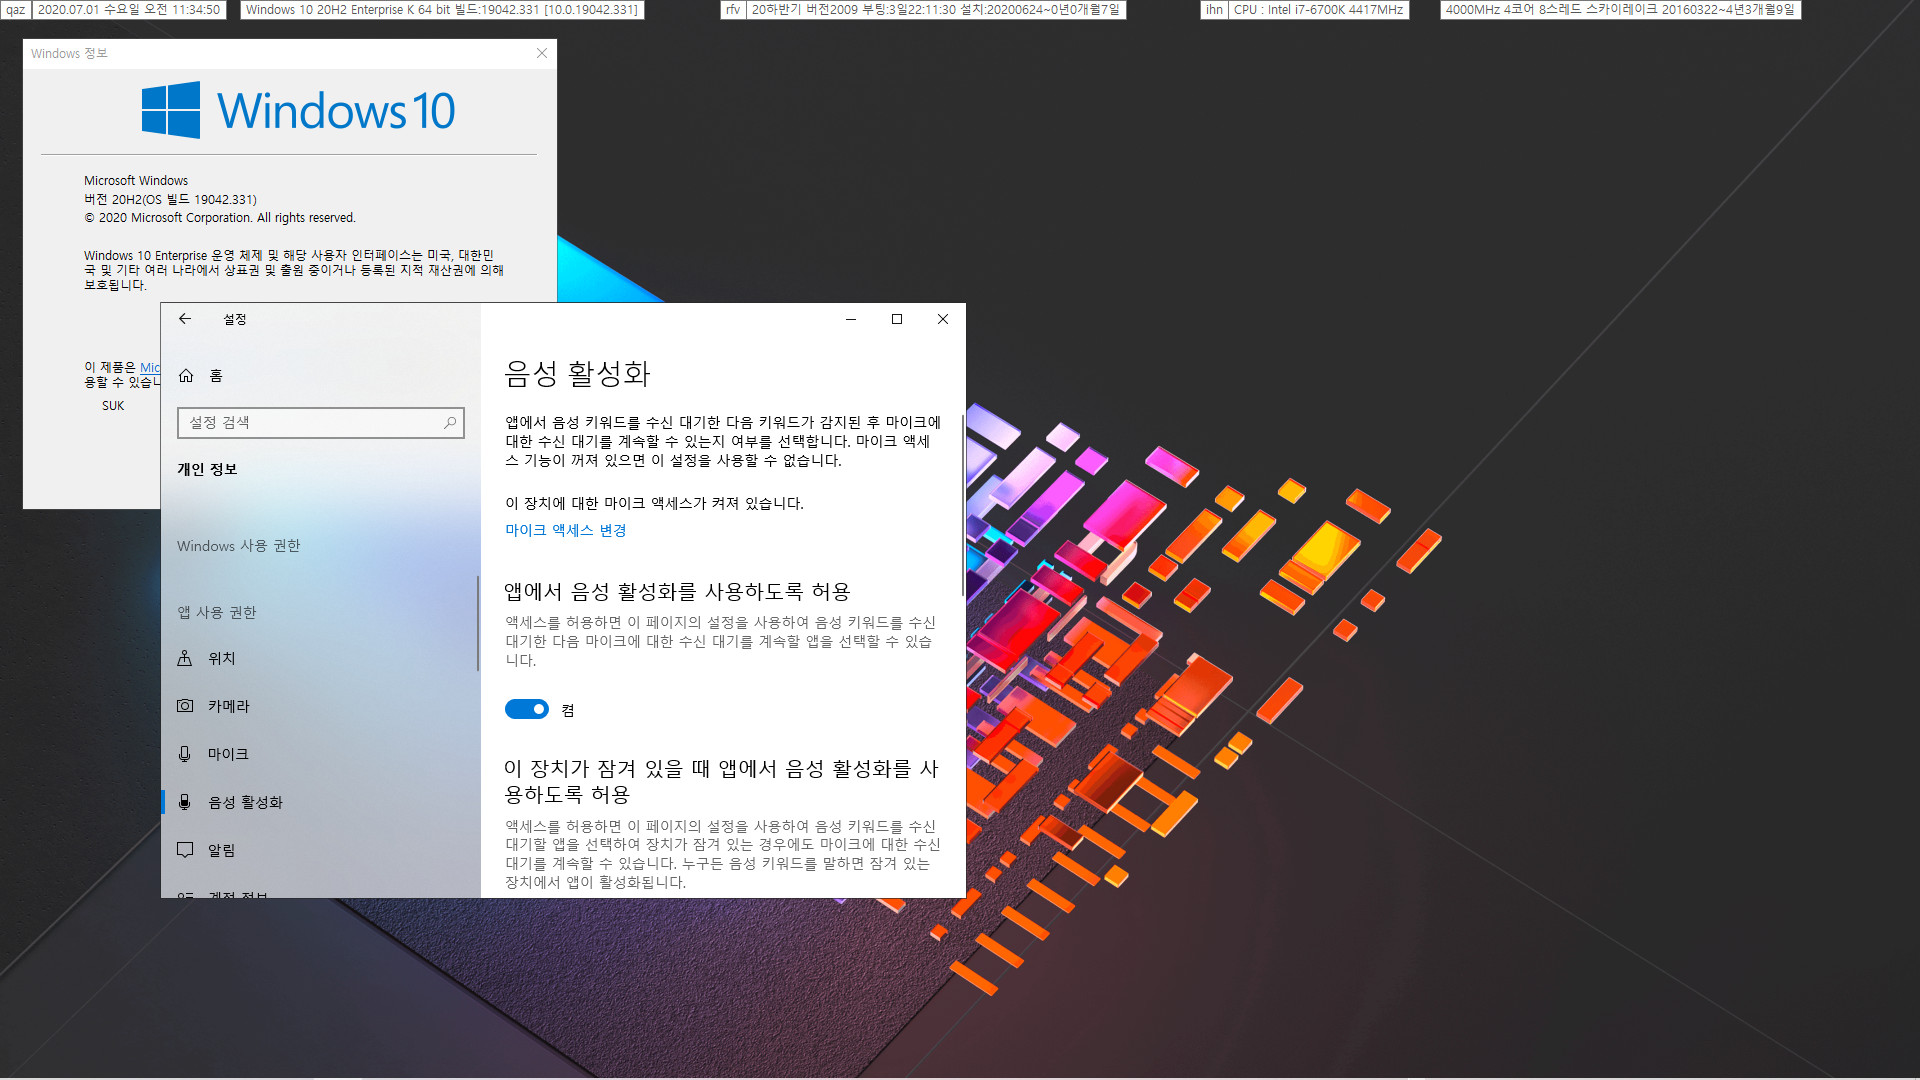The image size is (1920, 1080).
Task: Click the 개인 정보 category heading
Action: 207,469
